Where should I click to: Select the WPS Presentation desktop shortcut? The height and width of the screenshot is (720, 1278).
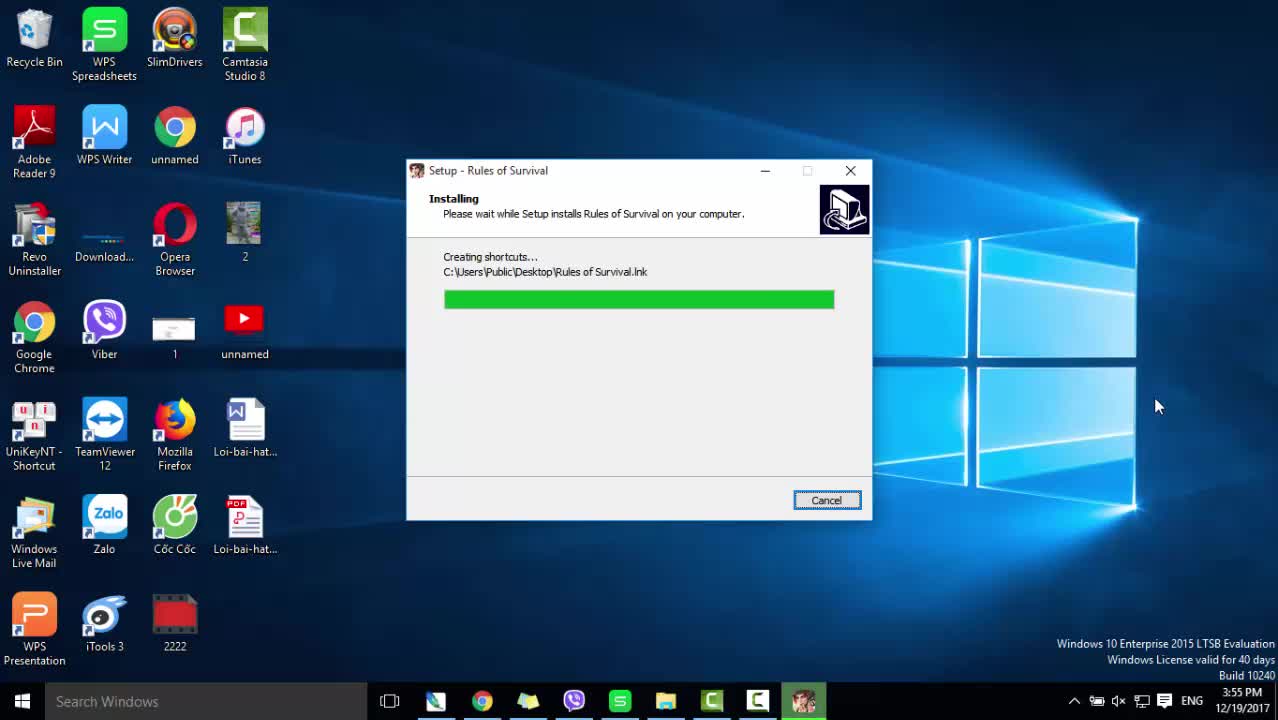34,630
